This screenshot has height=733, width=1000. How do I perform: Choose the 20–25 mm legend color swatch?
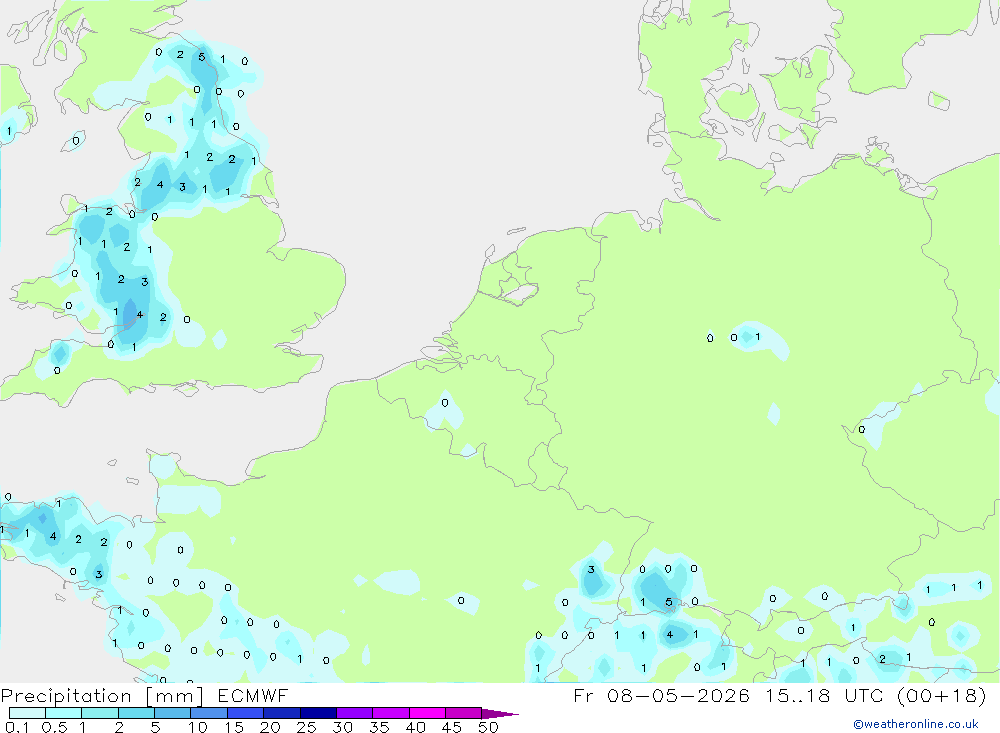(x=281, y=713)
